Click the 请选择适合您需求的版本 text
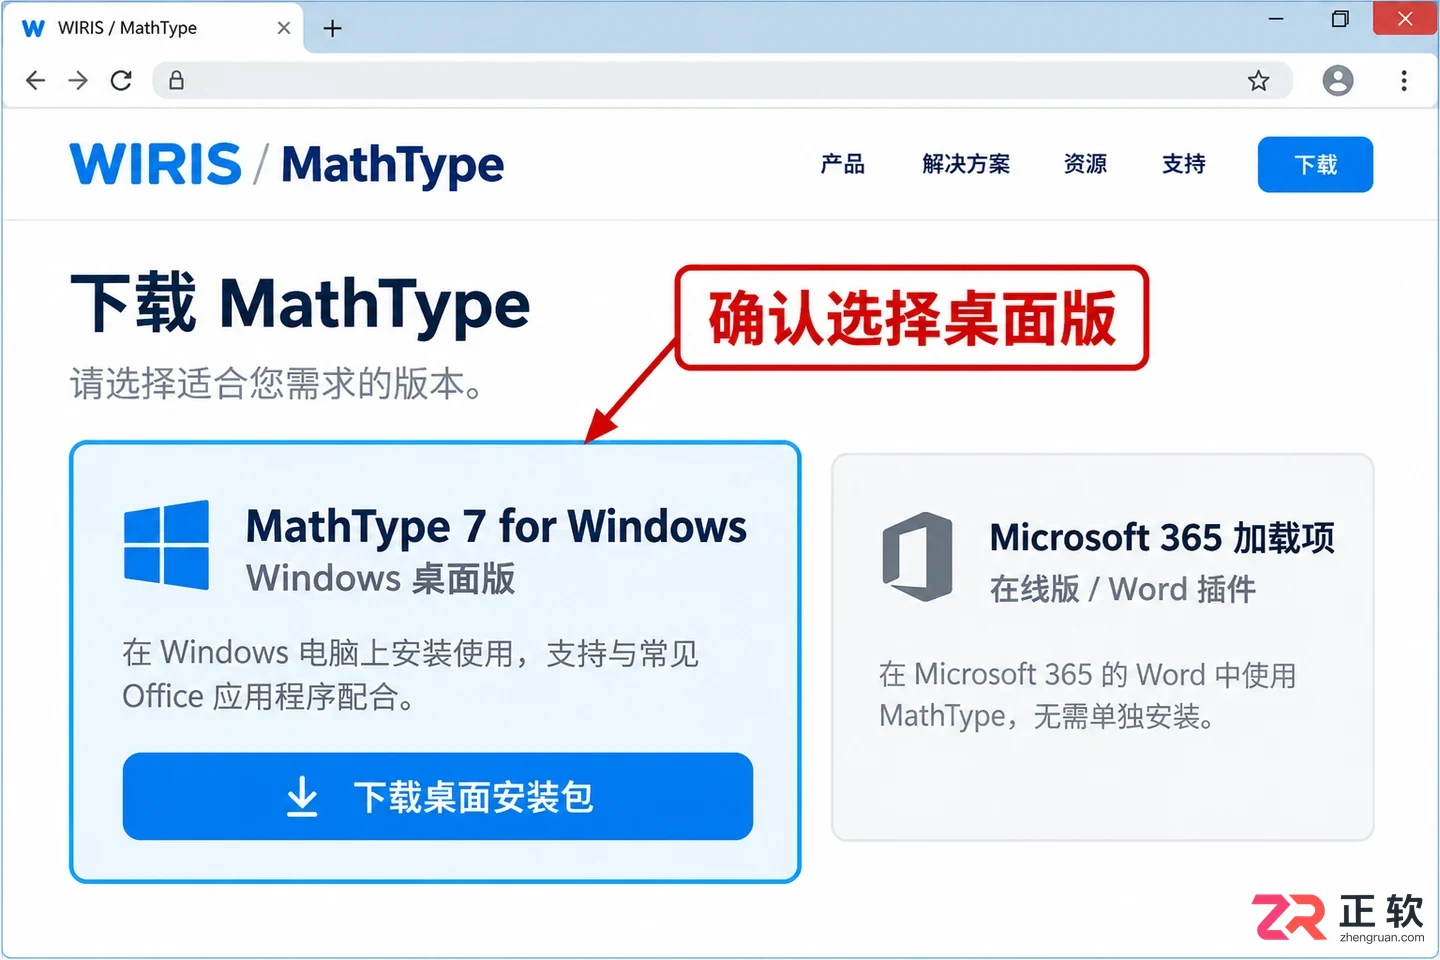1440x960 pixels. [x=277, y=383]
